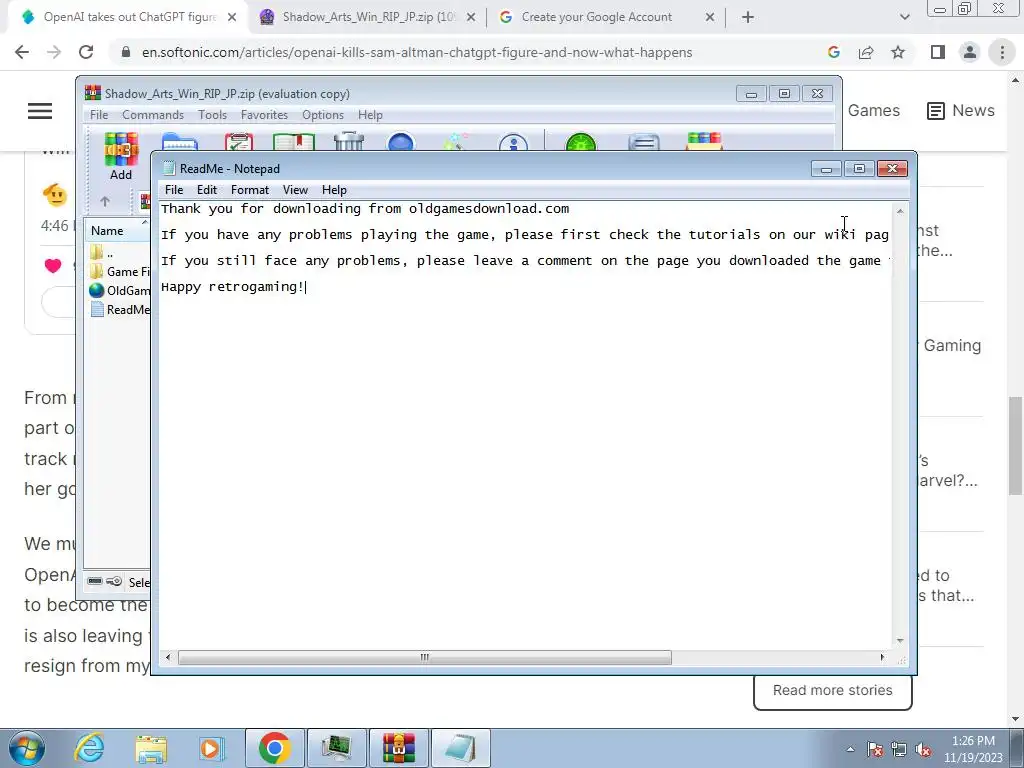Image resolution: width=1024 pixels, height=768 pixels.
Task: Click WinRAR's Name column header
Action: [x=117, y=231]
